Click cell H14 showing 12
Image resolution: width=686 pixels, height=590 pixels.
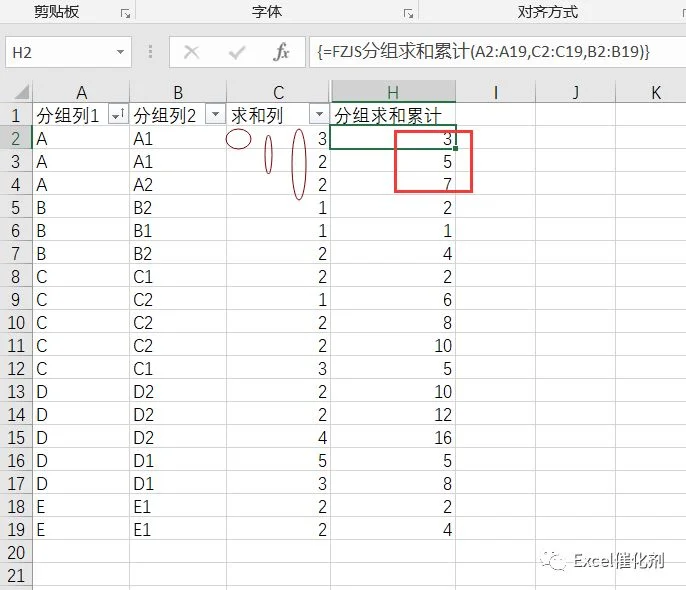click(x=393, y=415)
